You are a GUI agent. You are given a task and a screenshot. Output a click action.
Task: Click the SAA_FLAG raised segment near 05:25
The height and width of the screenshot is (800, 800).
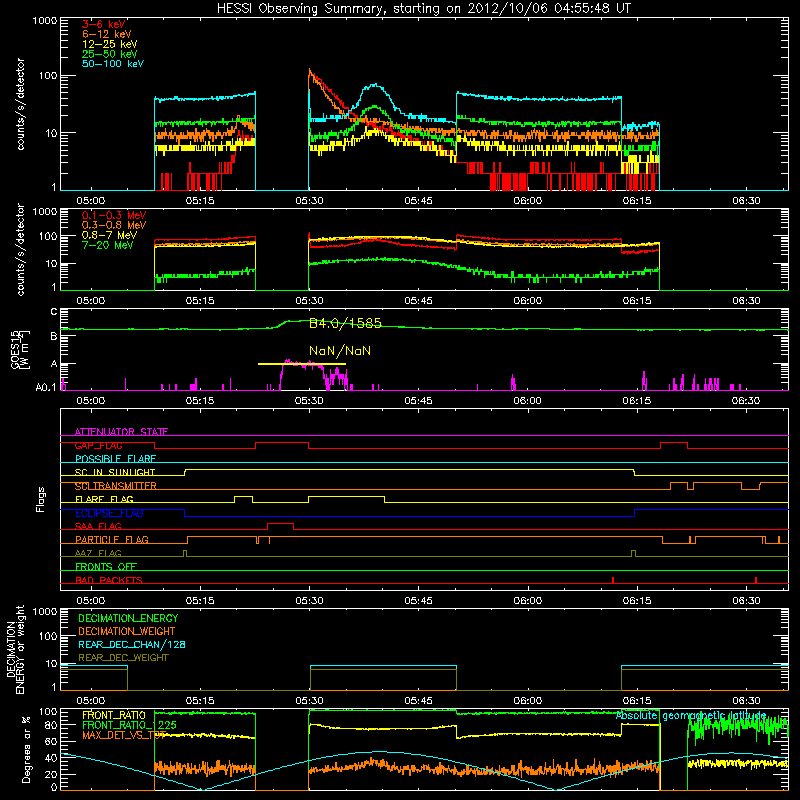[x=281, y=524]
